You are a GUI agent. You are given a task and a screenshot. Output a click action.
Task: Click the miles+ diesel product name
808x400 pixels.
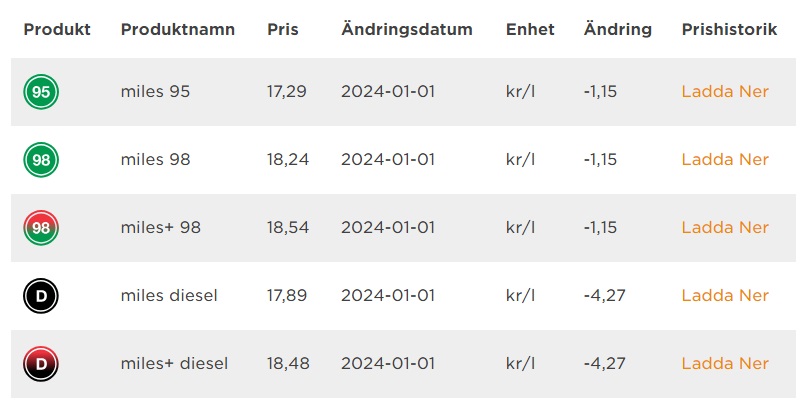[x=174, y=364]
